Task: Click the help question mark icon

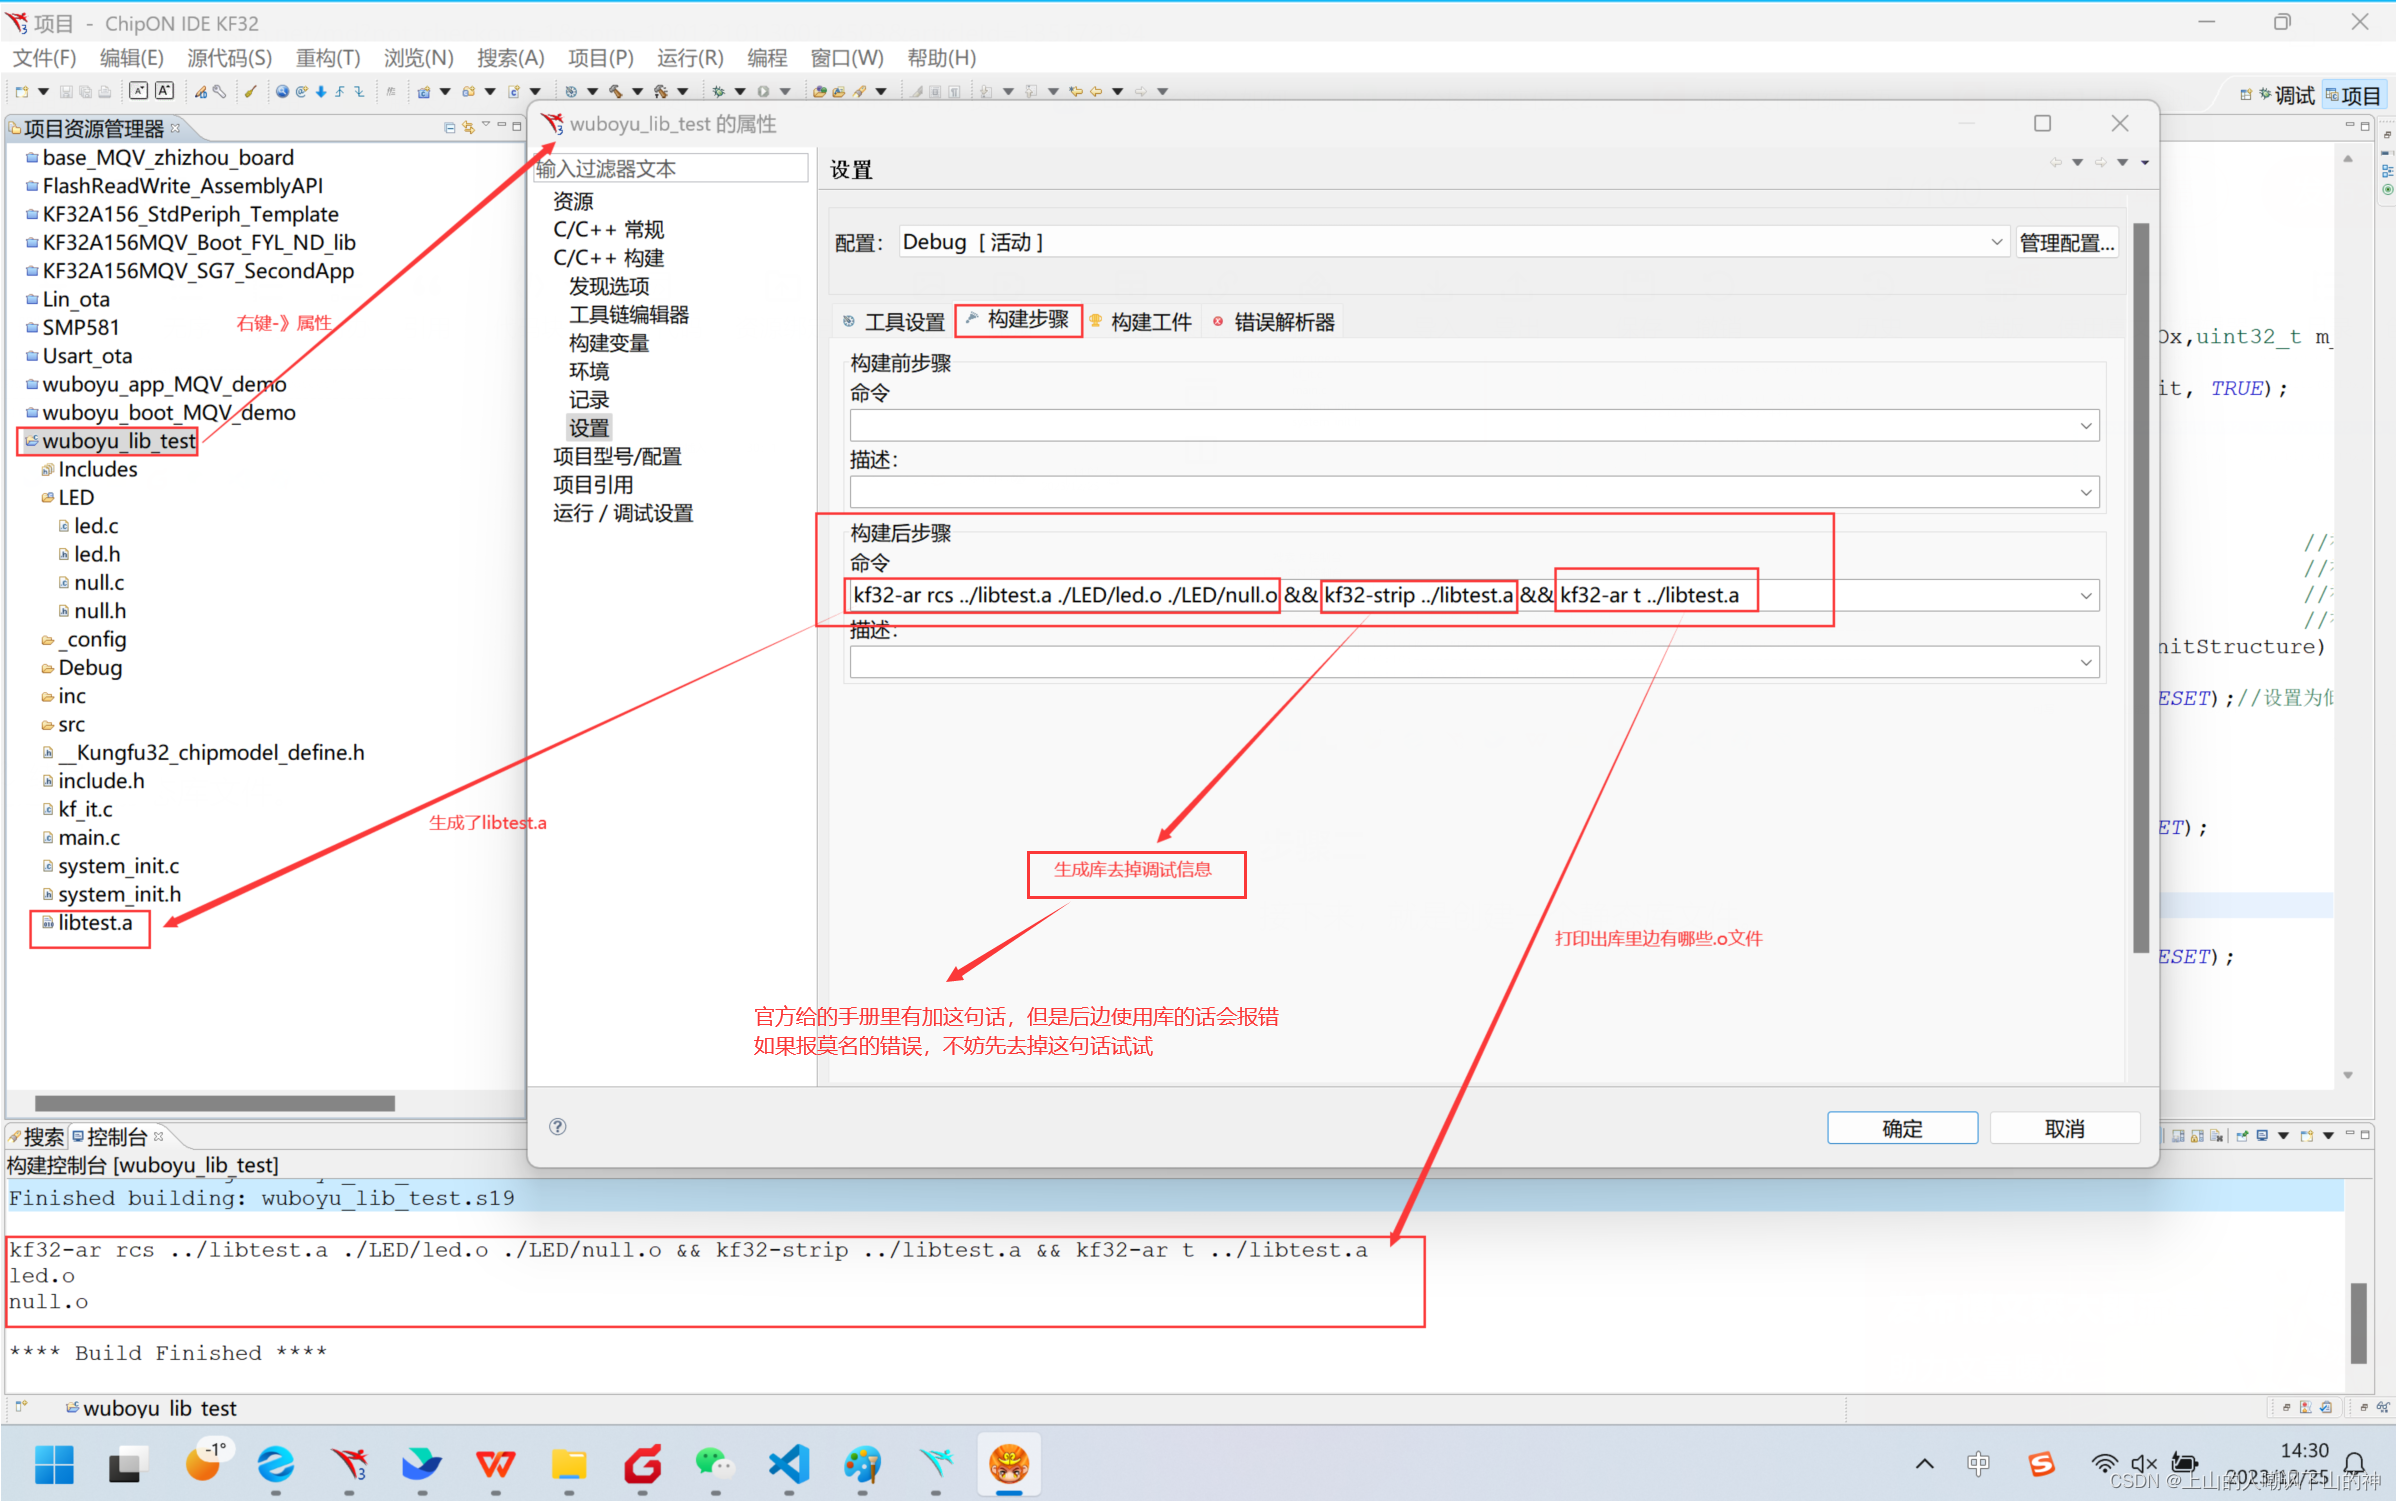Action: [x=558, y=1127]
